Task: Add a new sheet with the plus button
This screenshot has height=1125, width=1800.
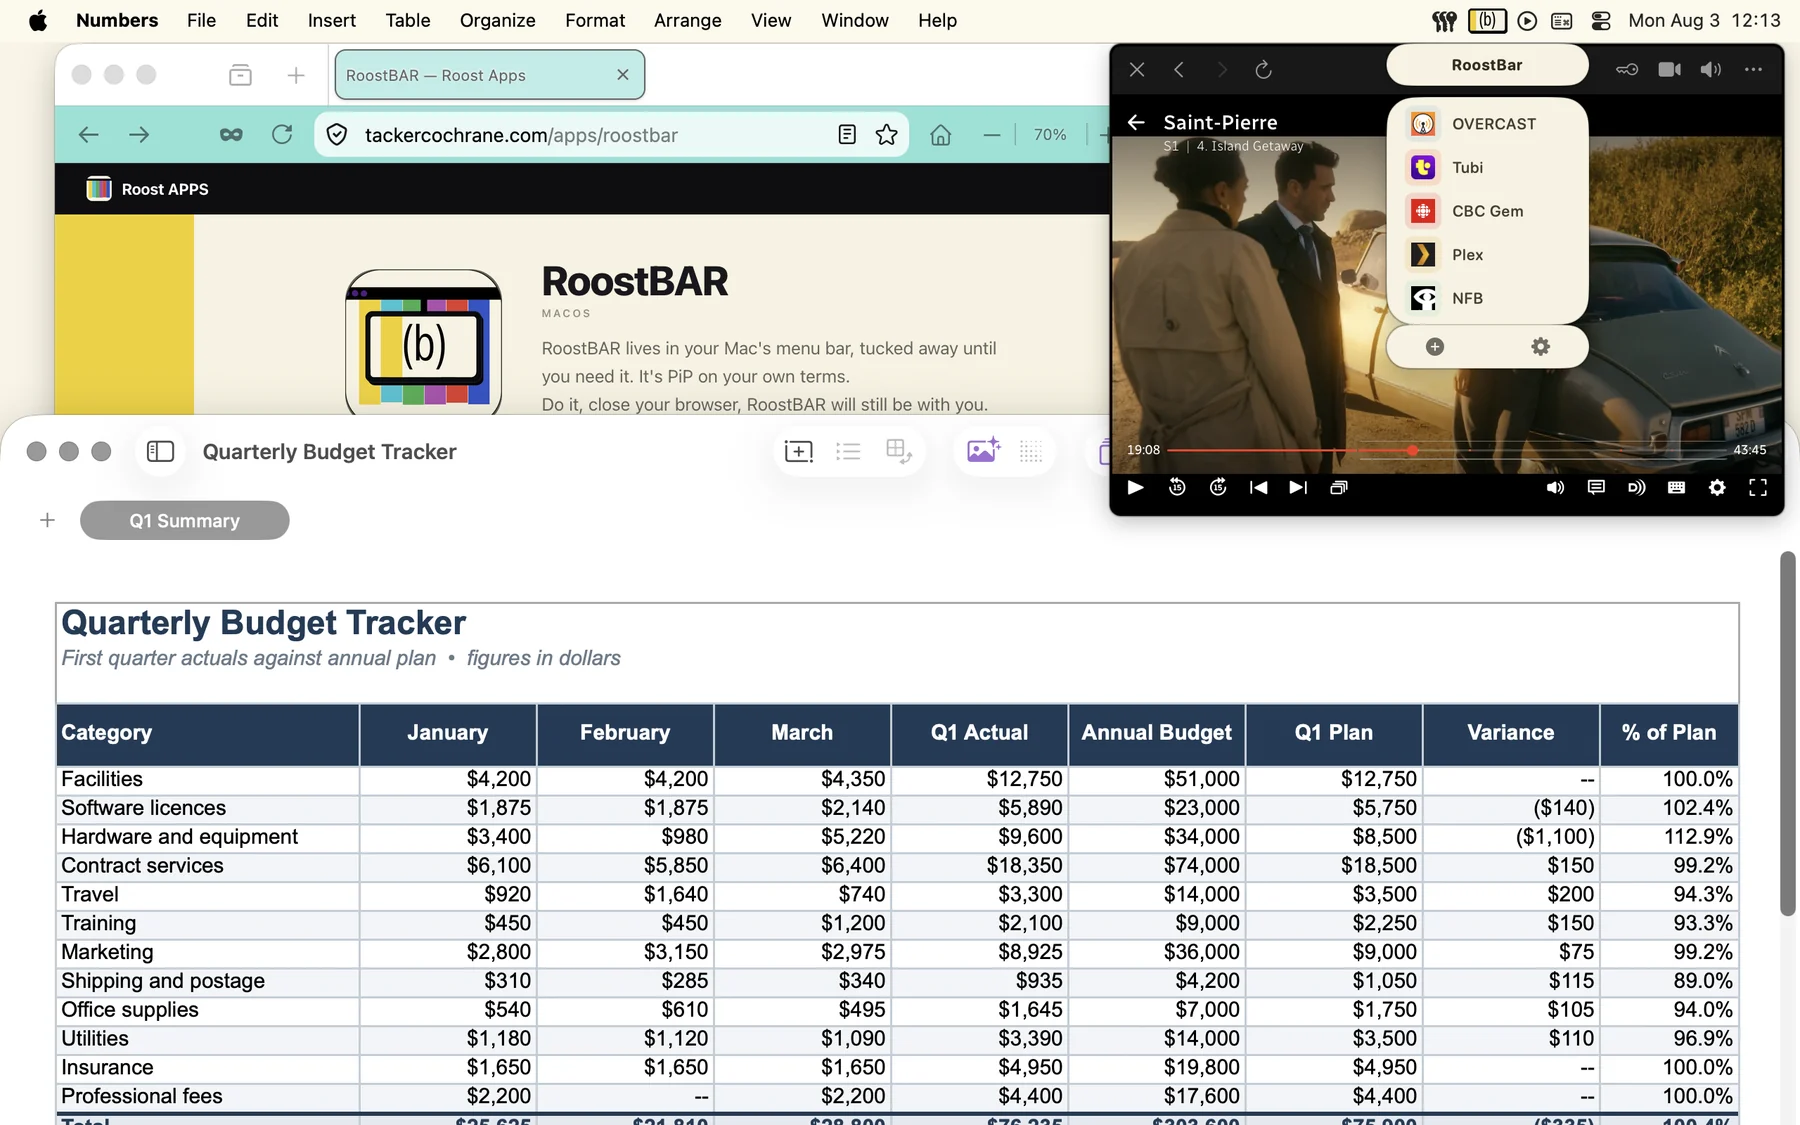Action: pyautogui.click(x=47, y=520)
